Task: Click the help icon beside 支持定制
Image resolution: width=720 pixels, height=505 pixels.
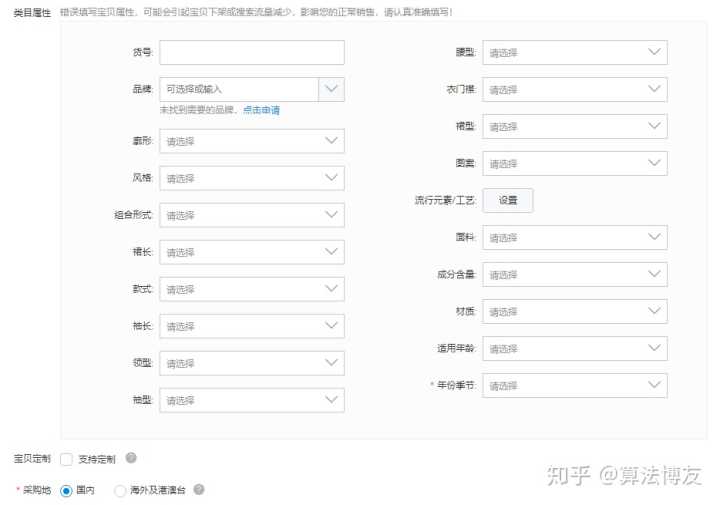Action: 131,458
